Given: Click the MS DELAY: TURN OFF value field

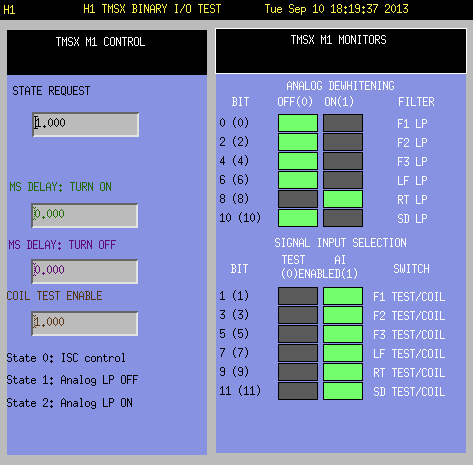Looking at the screenshot, I should 85,271.
